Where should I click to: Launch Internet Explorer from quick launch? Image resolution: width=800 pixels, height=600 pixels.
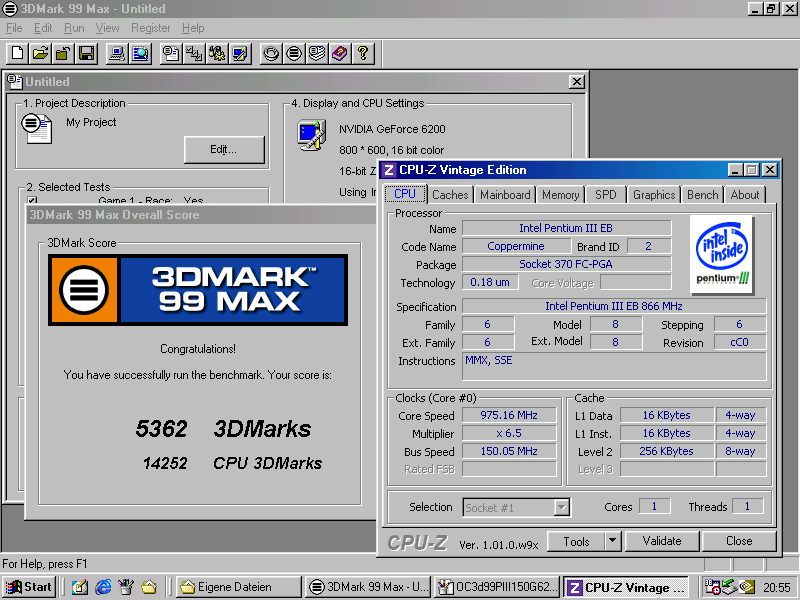103,587
